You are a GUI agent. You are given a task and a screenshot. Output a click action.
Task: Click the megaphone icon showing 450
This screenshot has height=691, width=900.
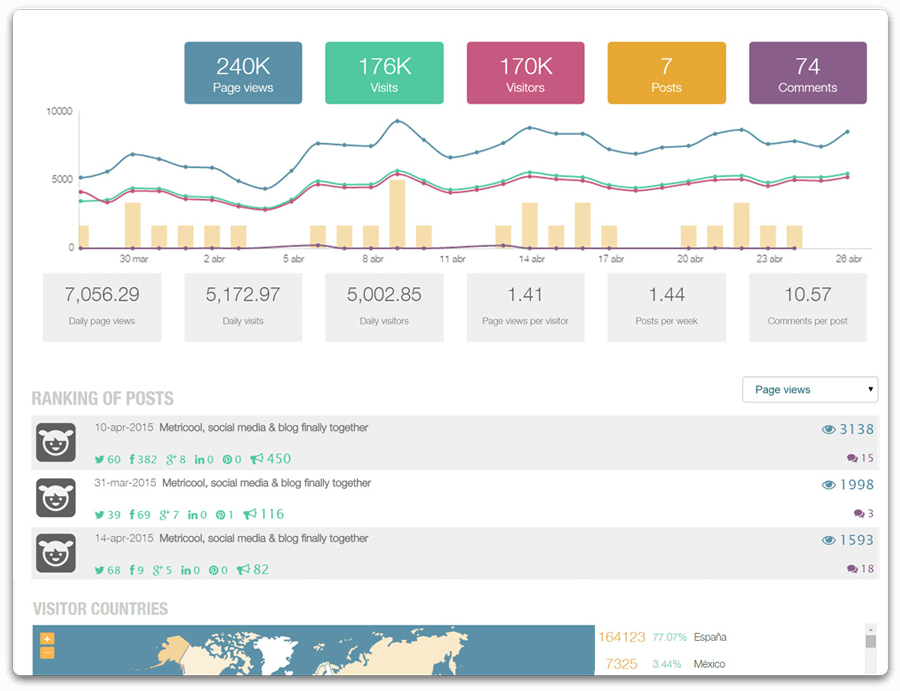pos(257,459)
